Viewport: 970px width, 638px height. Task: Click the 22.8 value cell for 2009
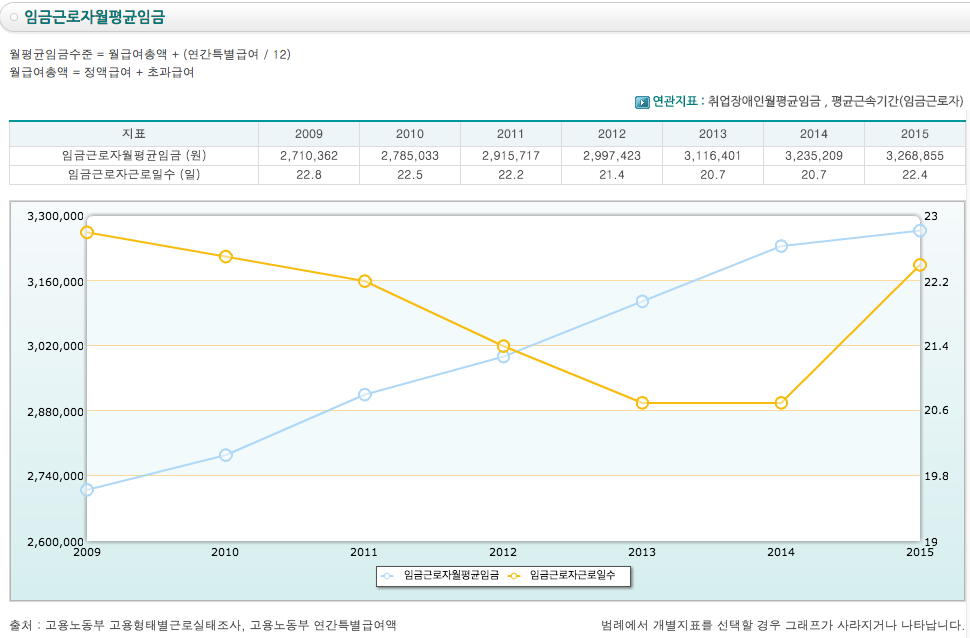pos(309,174)
